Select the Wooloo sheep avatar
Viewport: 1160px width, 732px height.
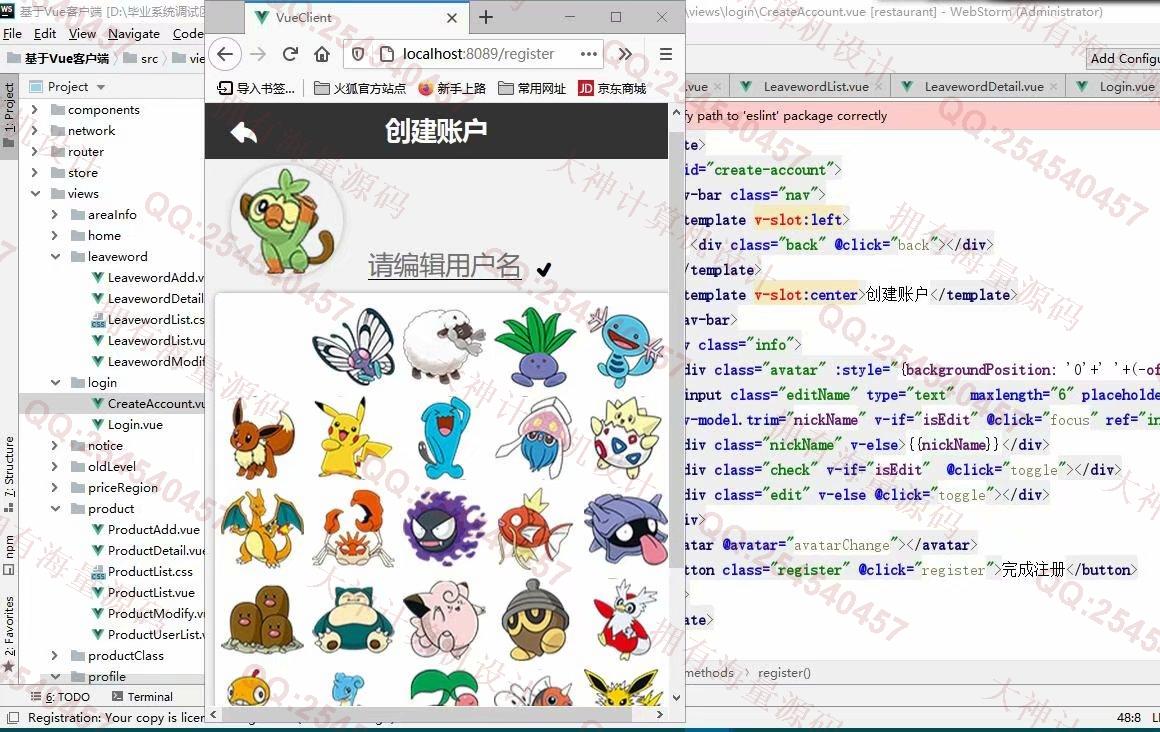click(444, 346)
